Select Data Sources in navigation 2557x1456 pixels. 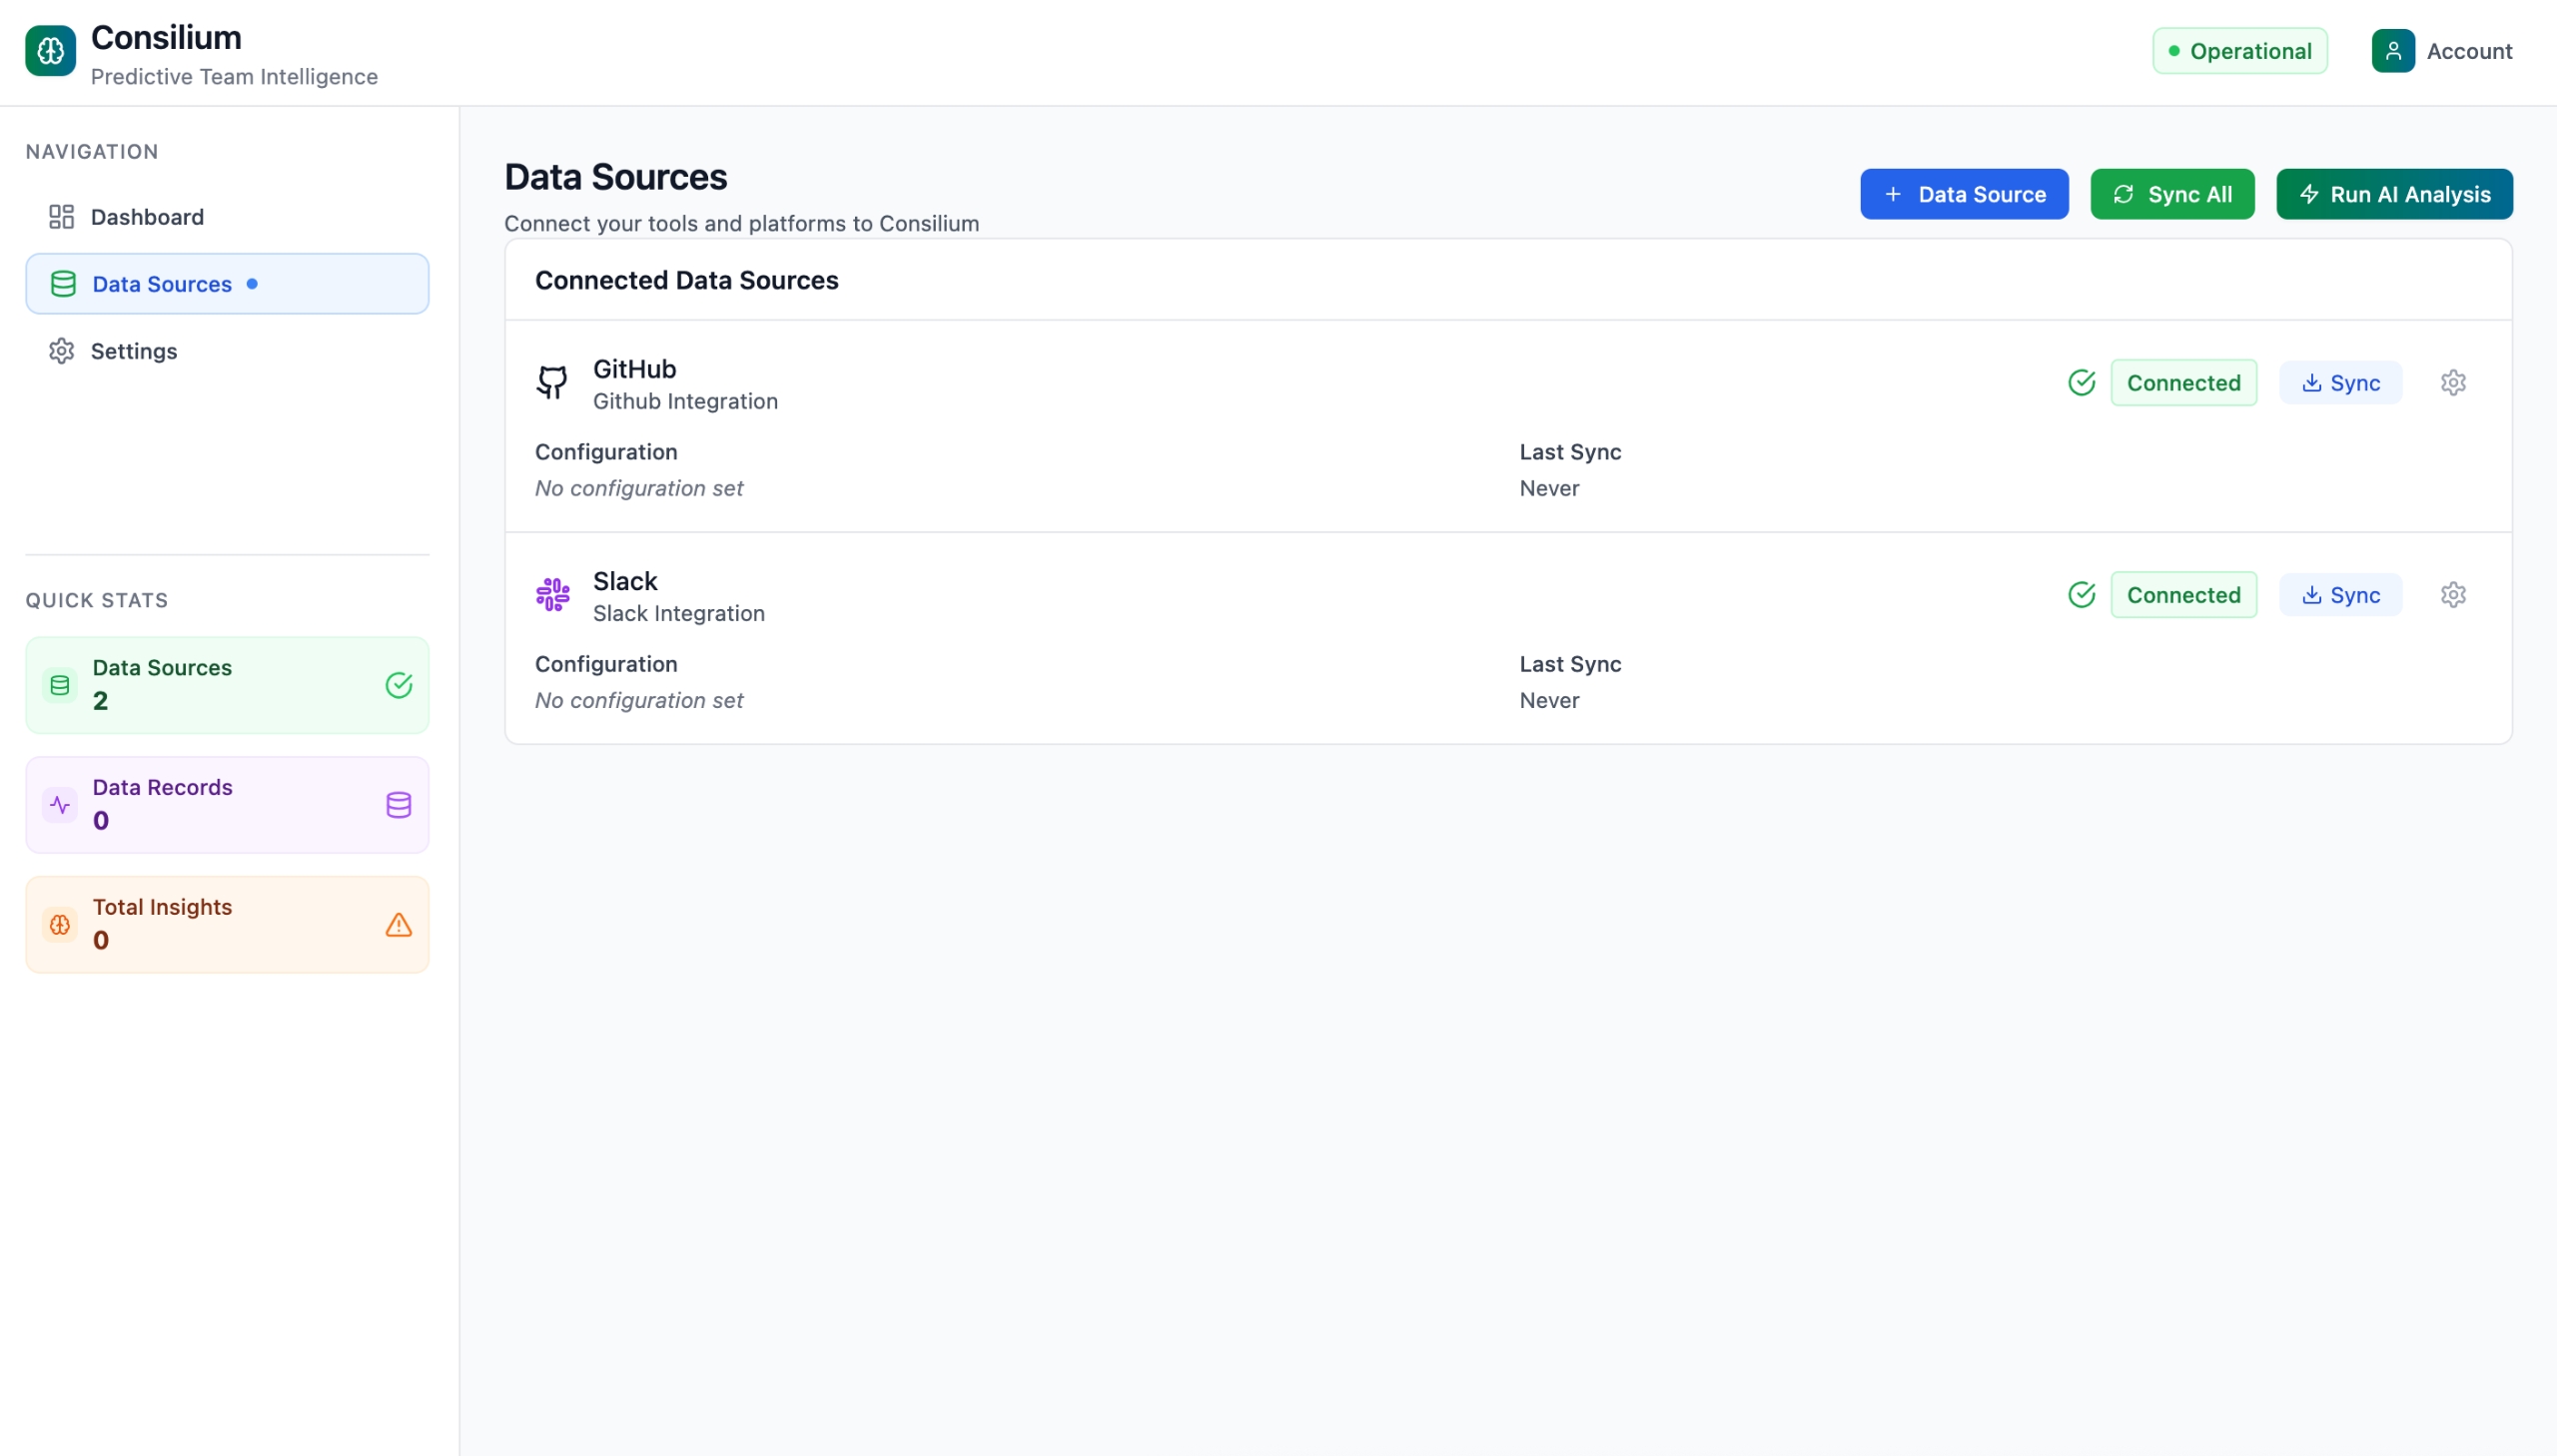pos(162,284)
